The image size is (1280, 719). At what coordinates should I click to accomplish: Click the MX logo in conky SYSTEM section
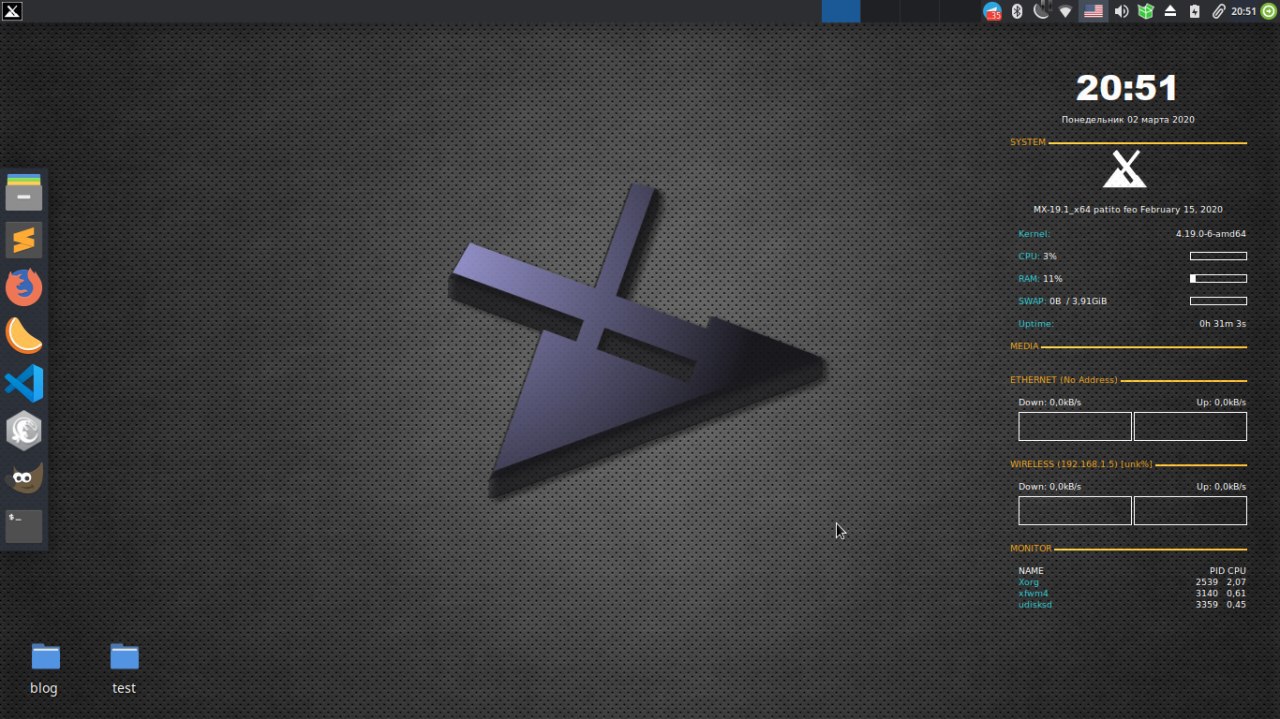(1125, 169)
